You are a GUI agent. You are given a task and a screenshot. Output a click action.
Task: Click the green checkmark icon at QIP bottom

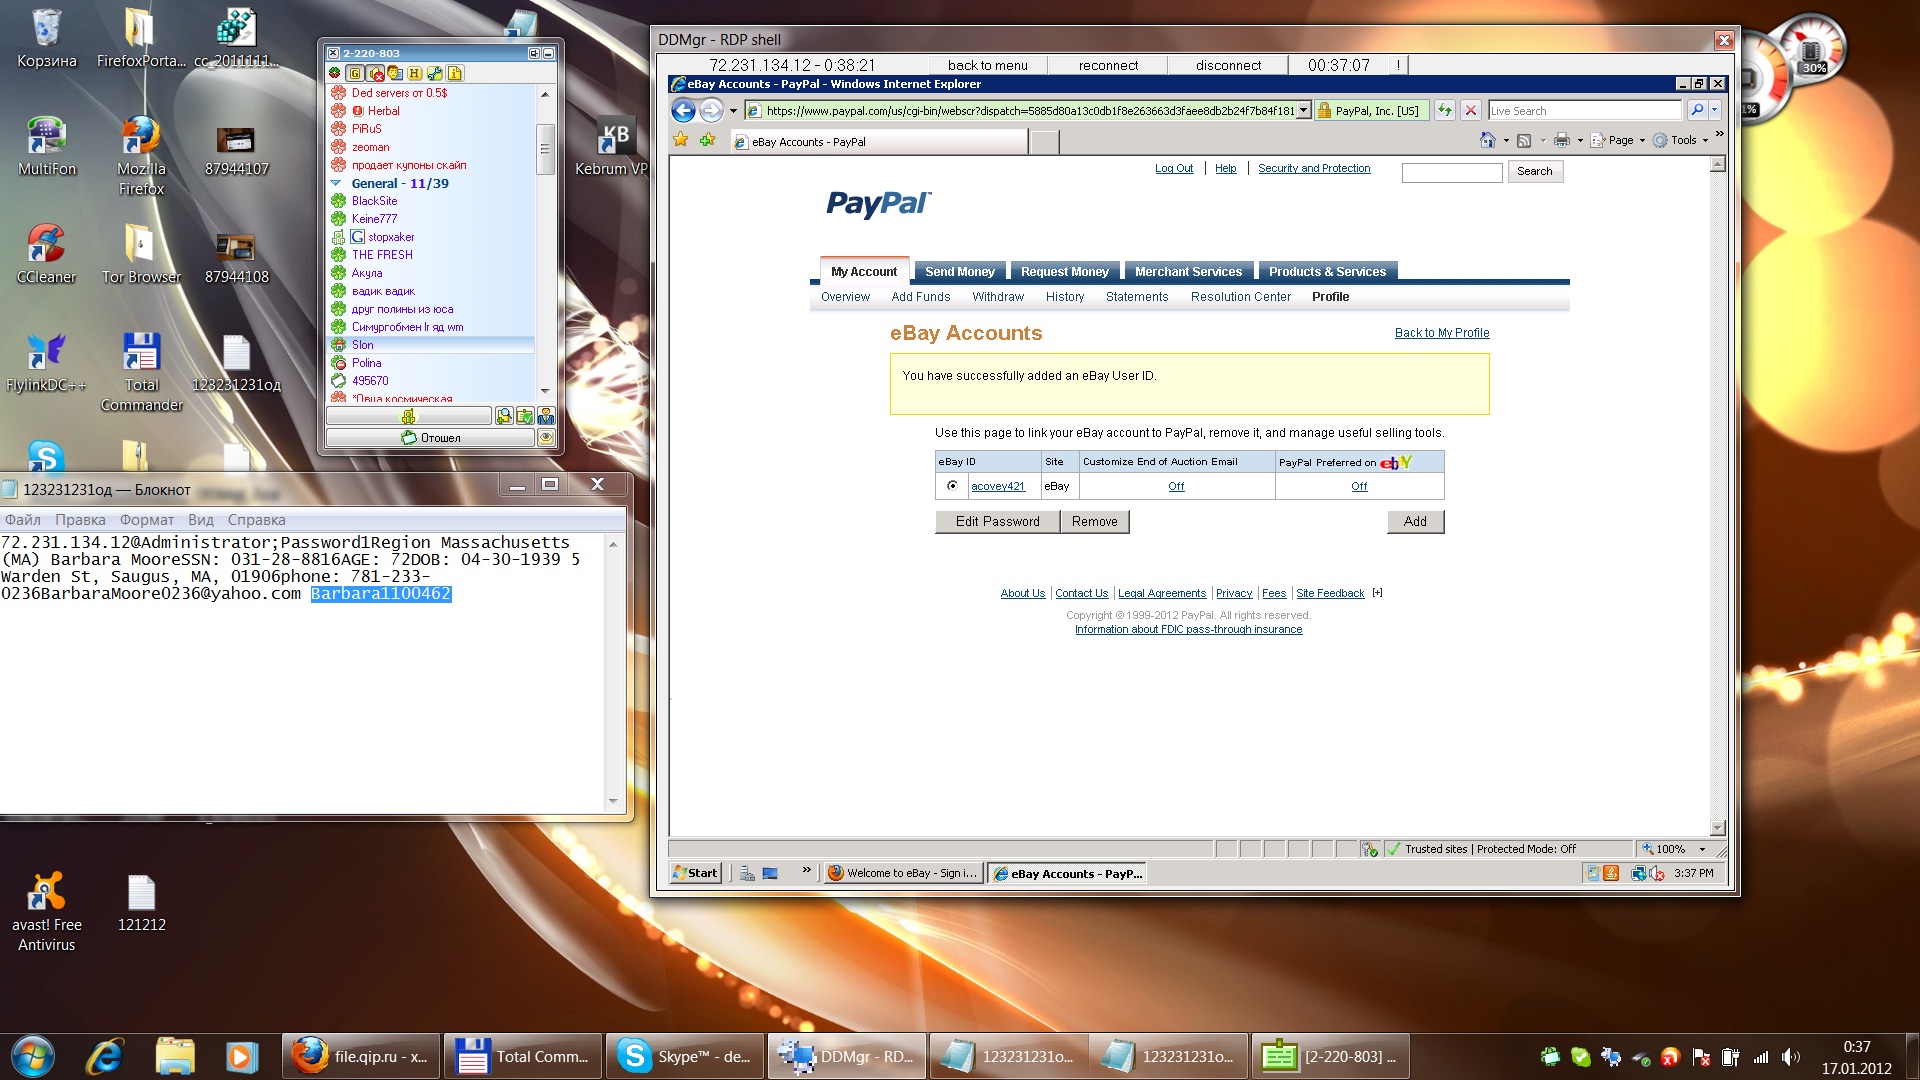point(525,416)
